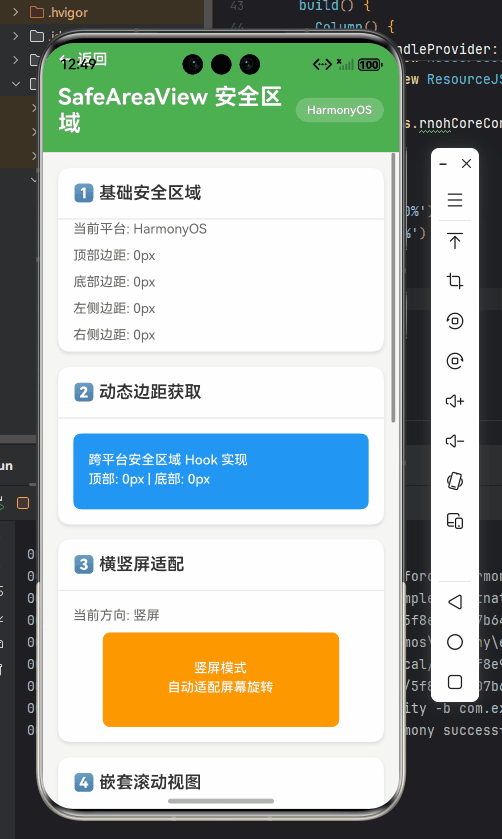Increase emulator volume
The width and height of the screenshot is (502, 839).
[x=455, y=401]
